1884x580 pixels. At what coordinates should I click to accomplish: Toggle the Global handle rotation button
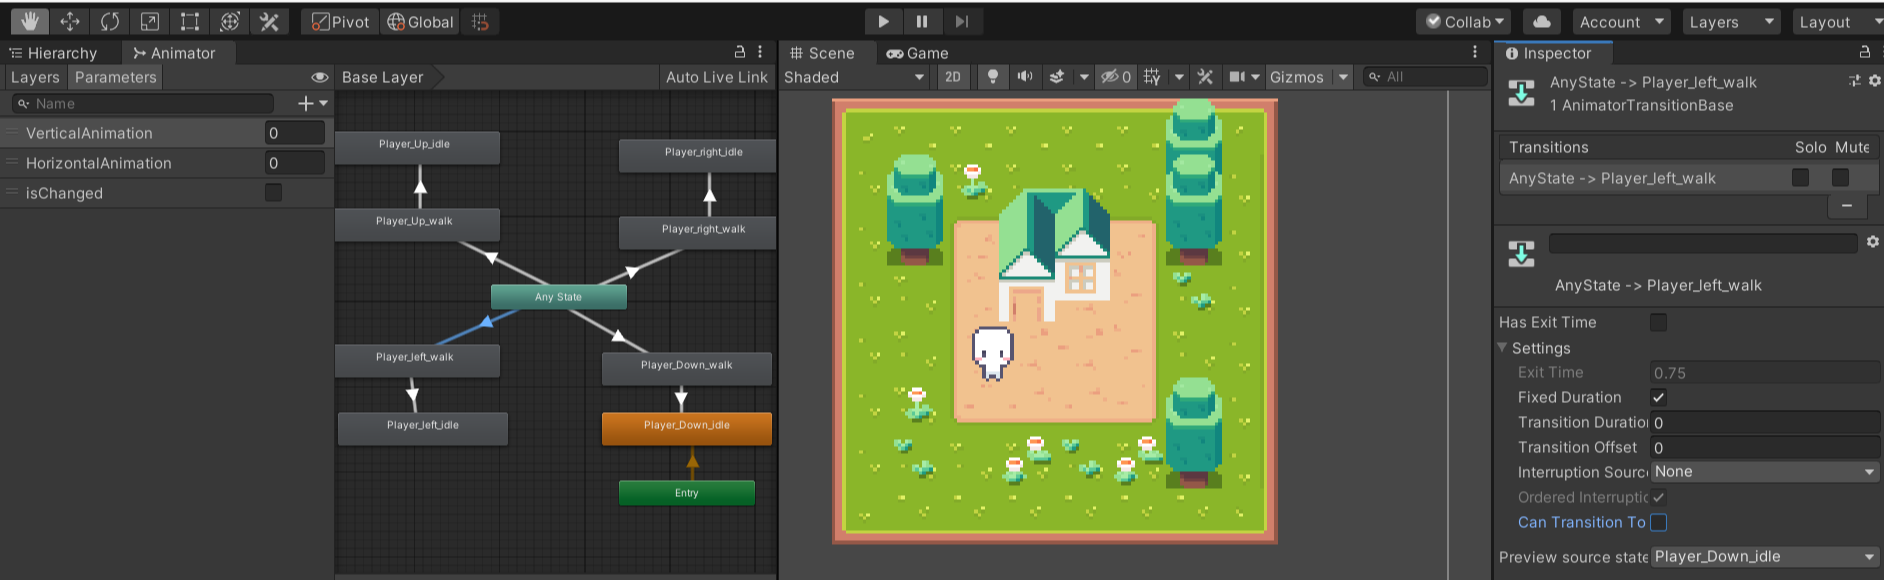click(420, 21)
